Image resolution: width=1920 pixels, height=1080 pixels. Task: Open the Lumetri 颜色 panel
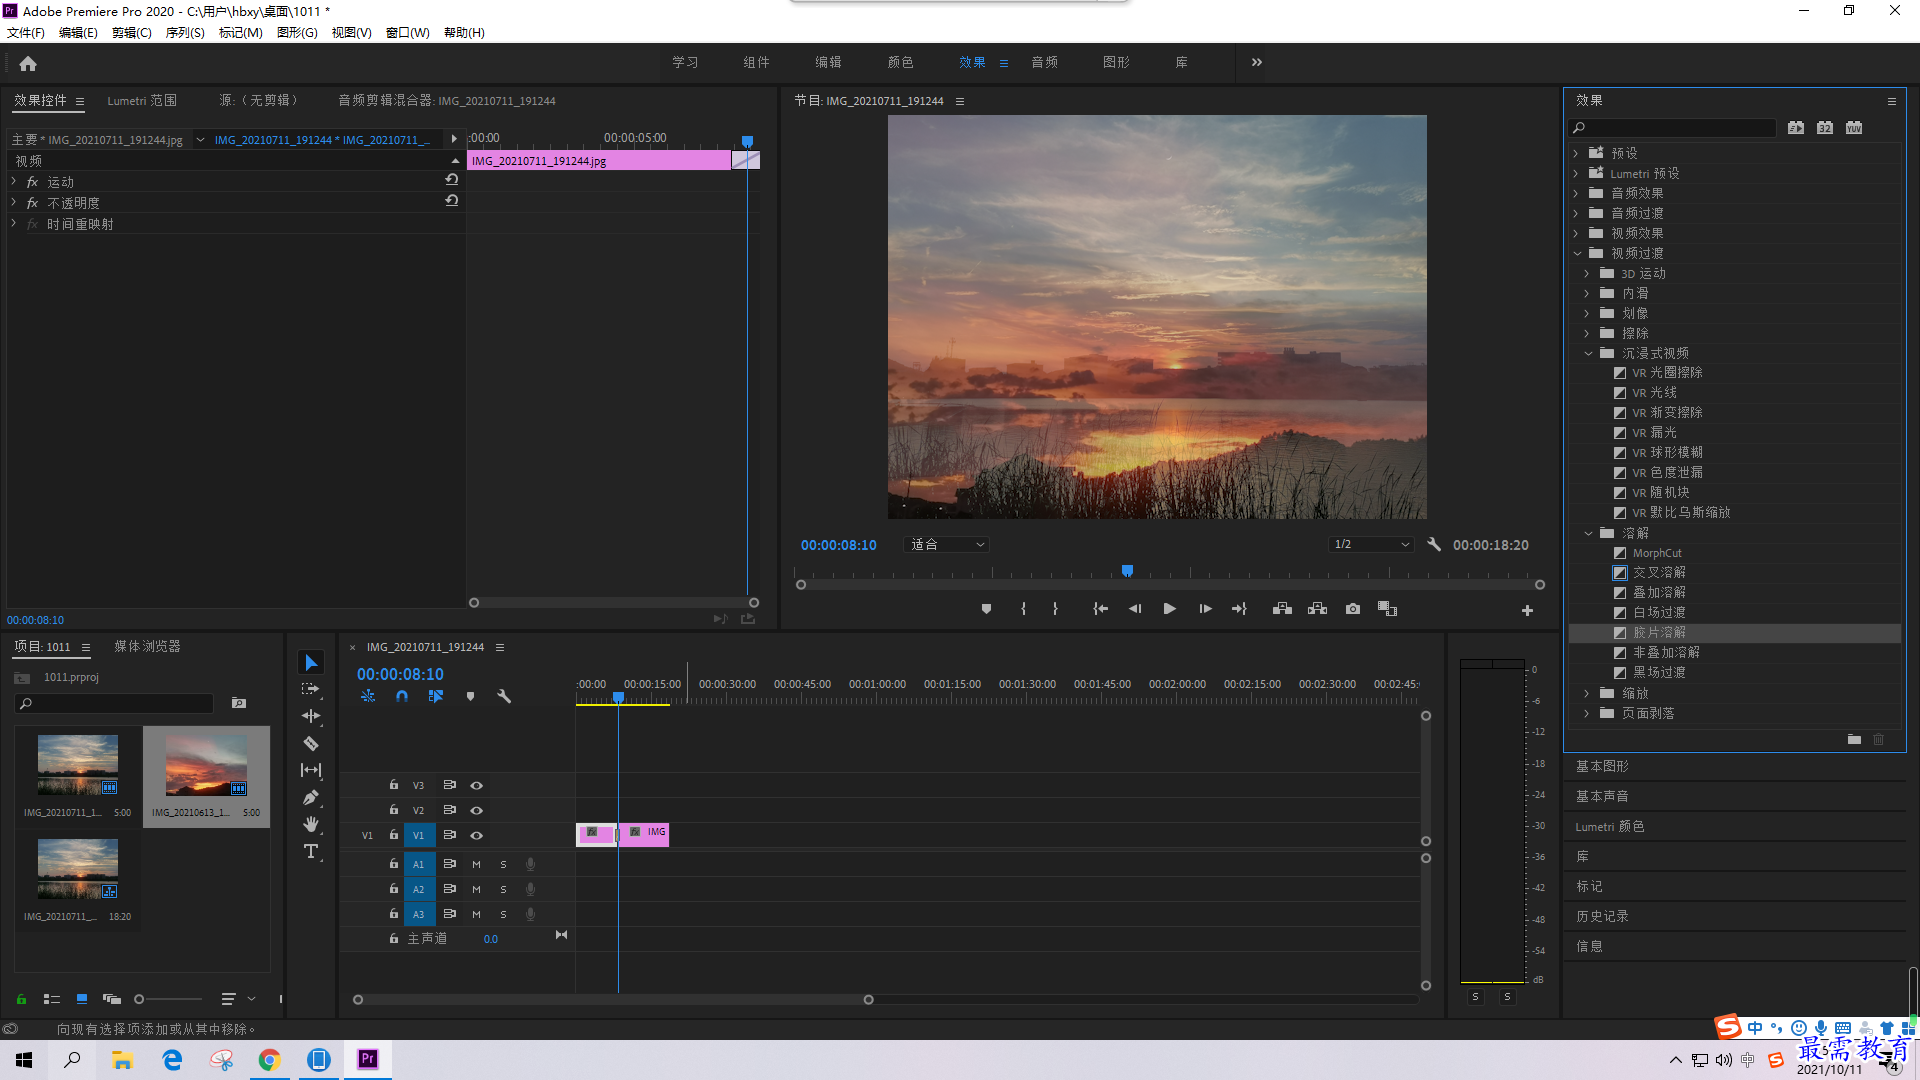(1610, 827)
